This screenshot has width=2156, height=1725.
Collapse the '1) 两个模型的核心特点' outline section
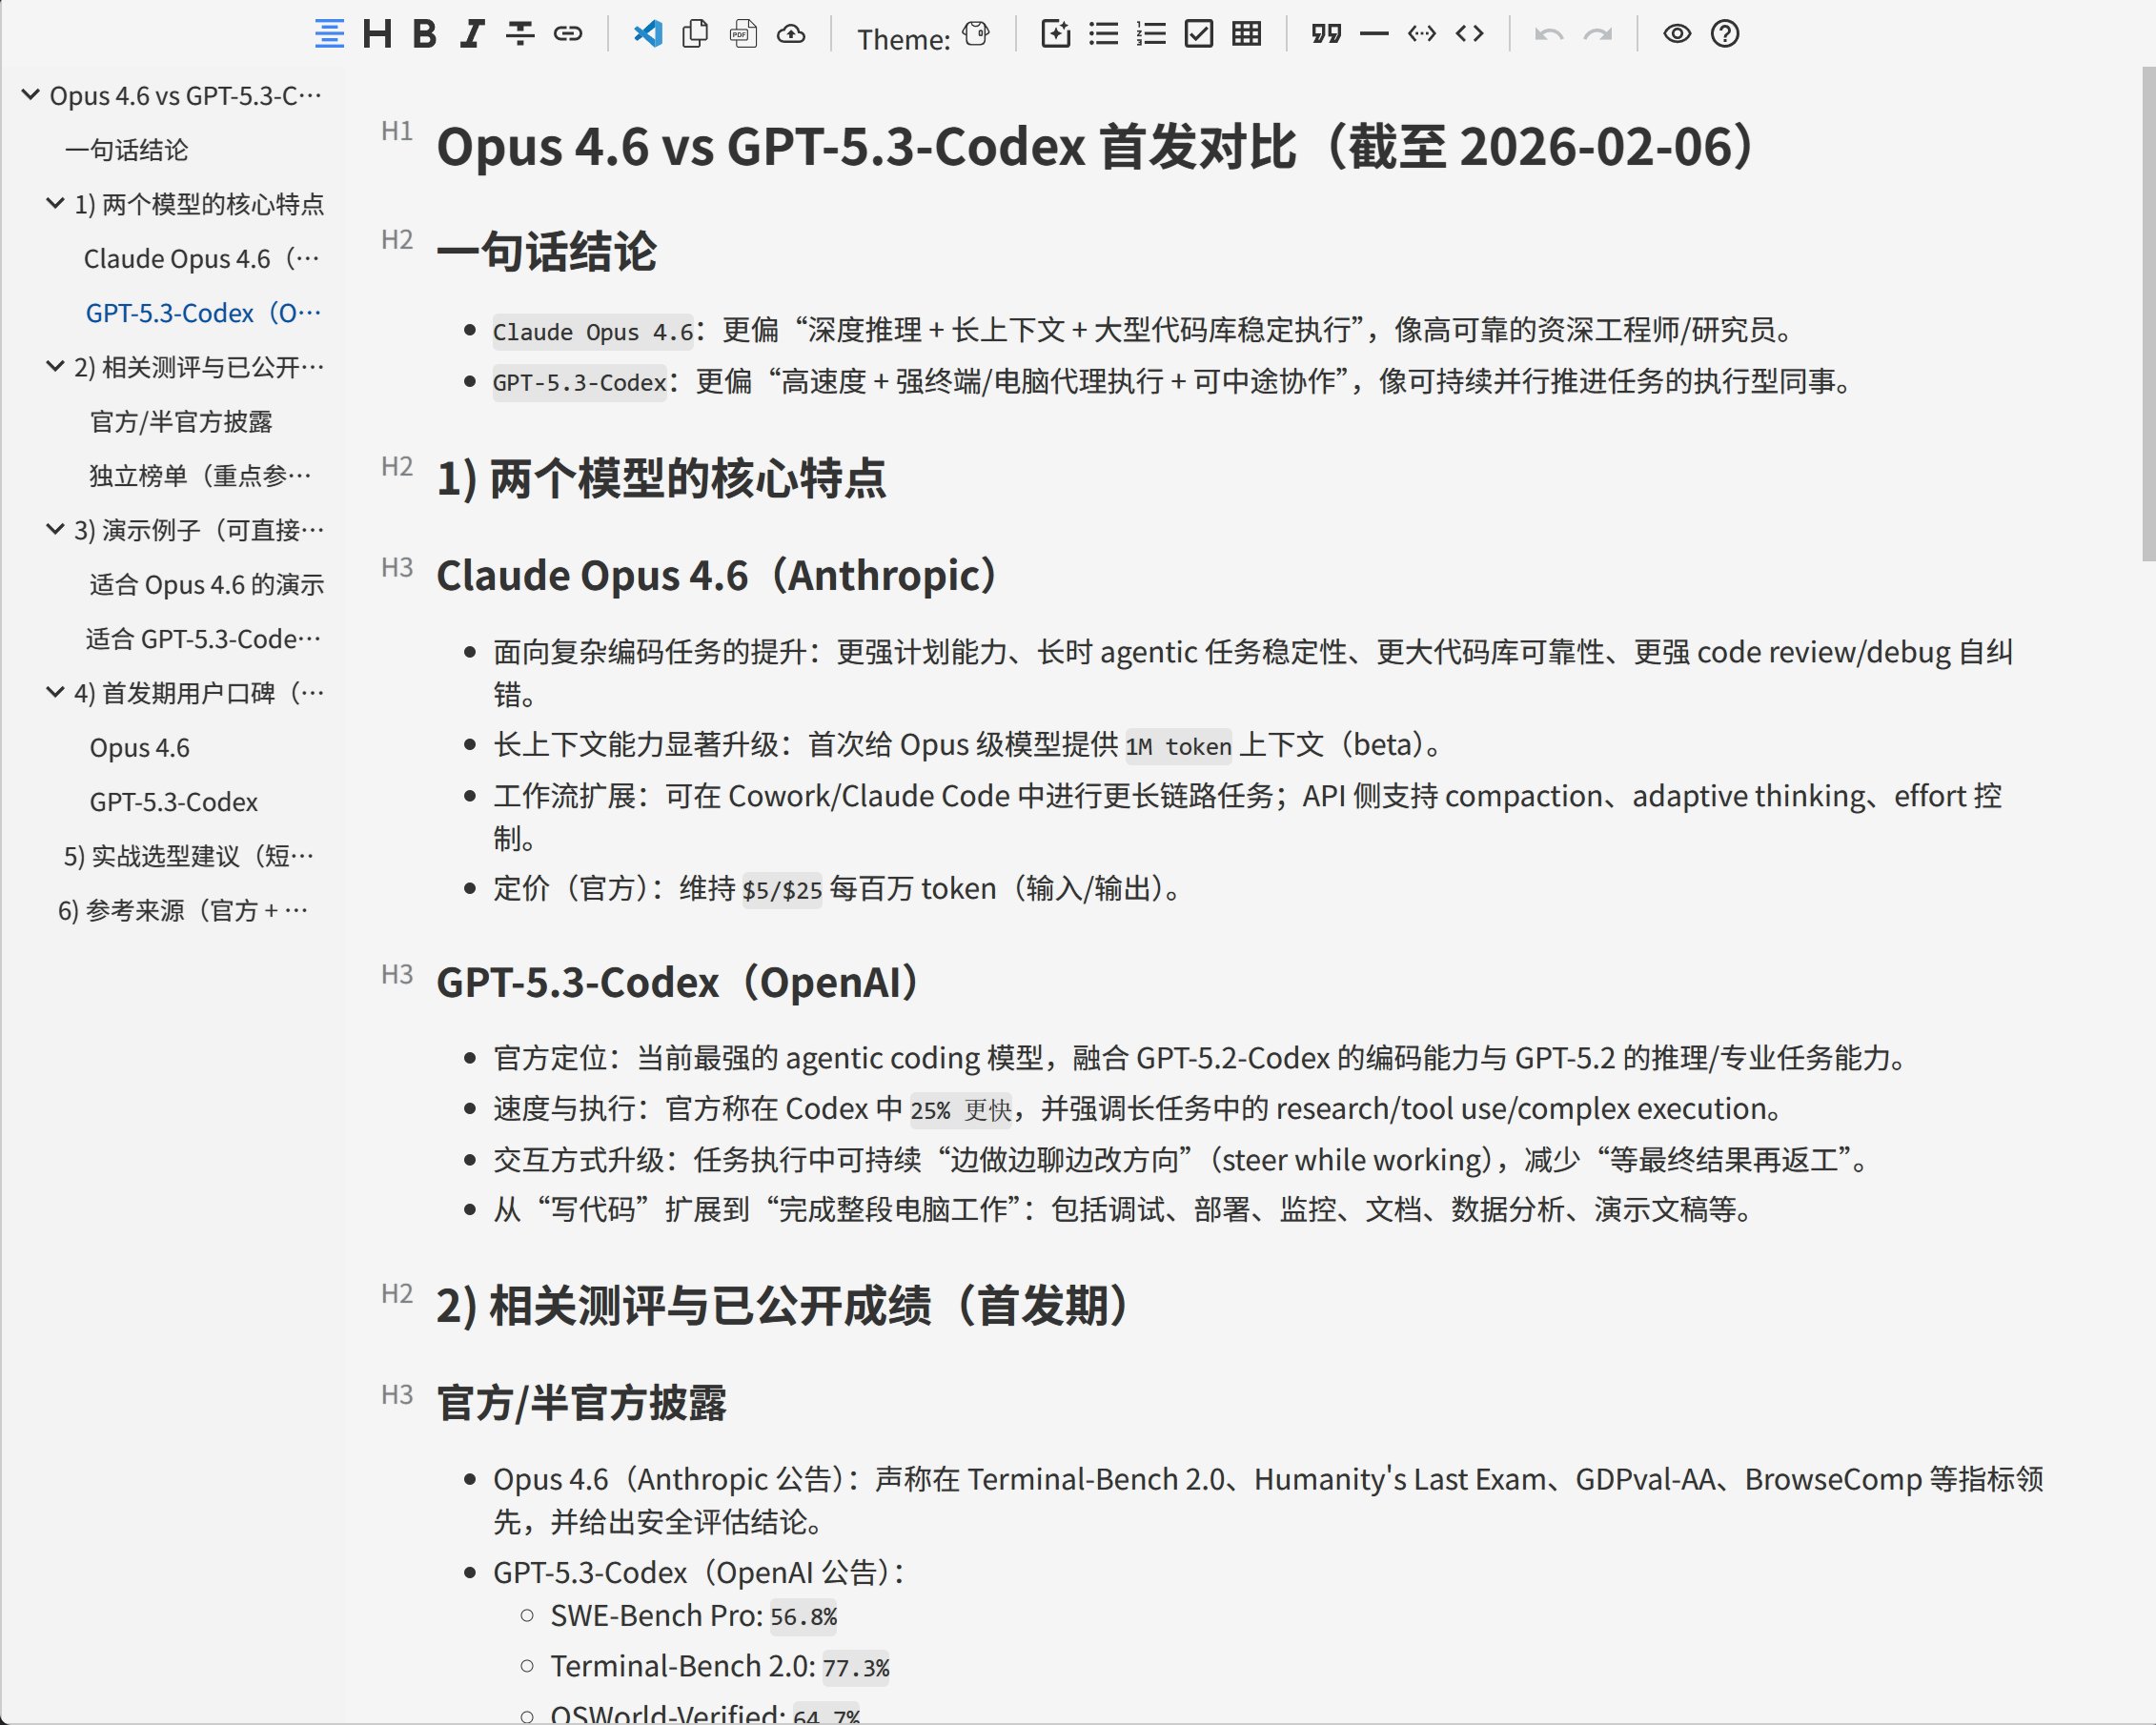click(55, 203)
